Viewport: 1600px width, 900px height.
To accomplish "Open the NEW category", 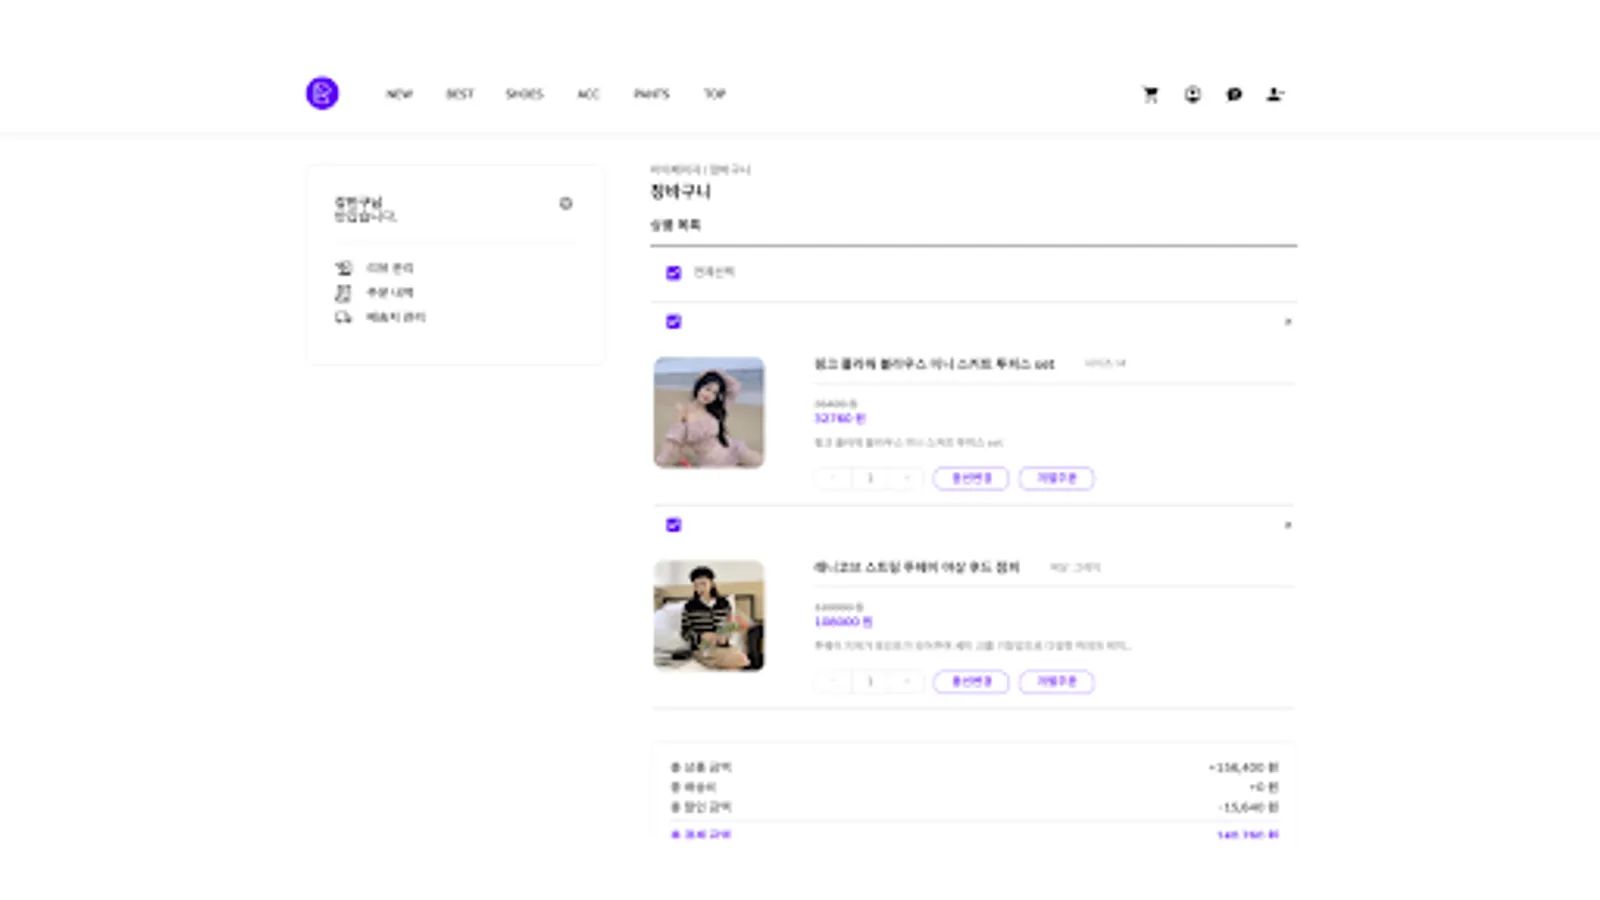I will click(x=399, y=94).
